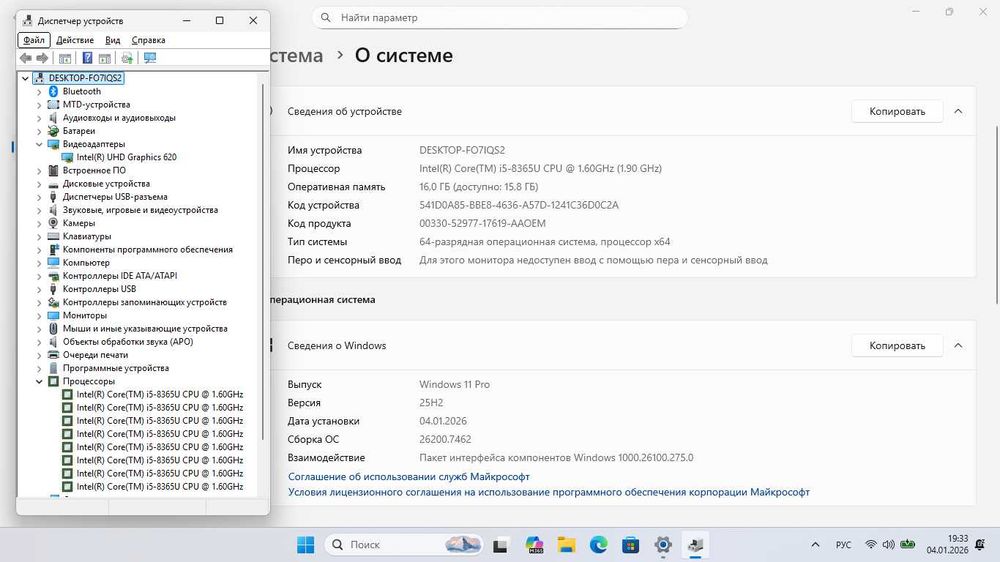
Task: Open the Wi-Fi network tray icon
Action: click(x=871, y=545)
